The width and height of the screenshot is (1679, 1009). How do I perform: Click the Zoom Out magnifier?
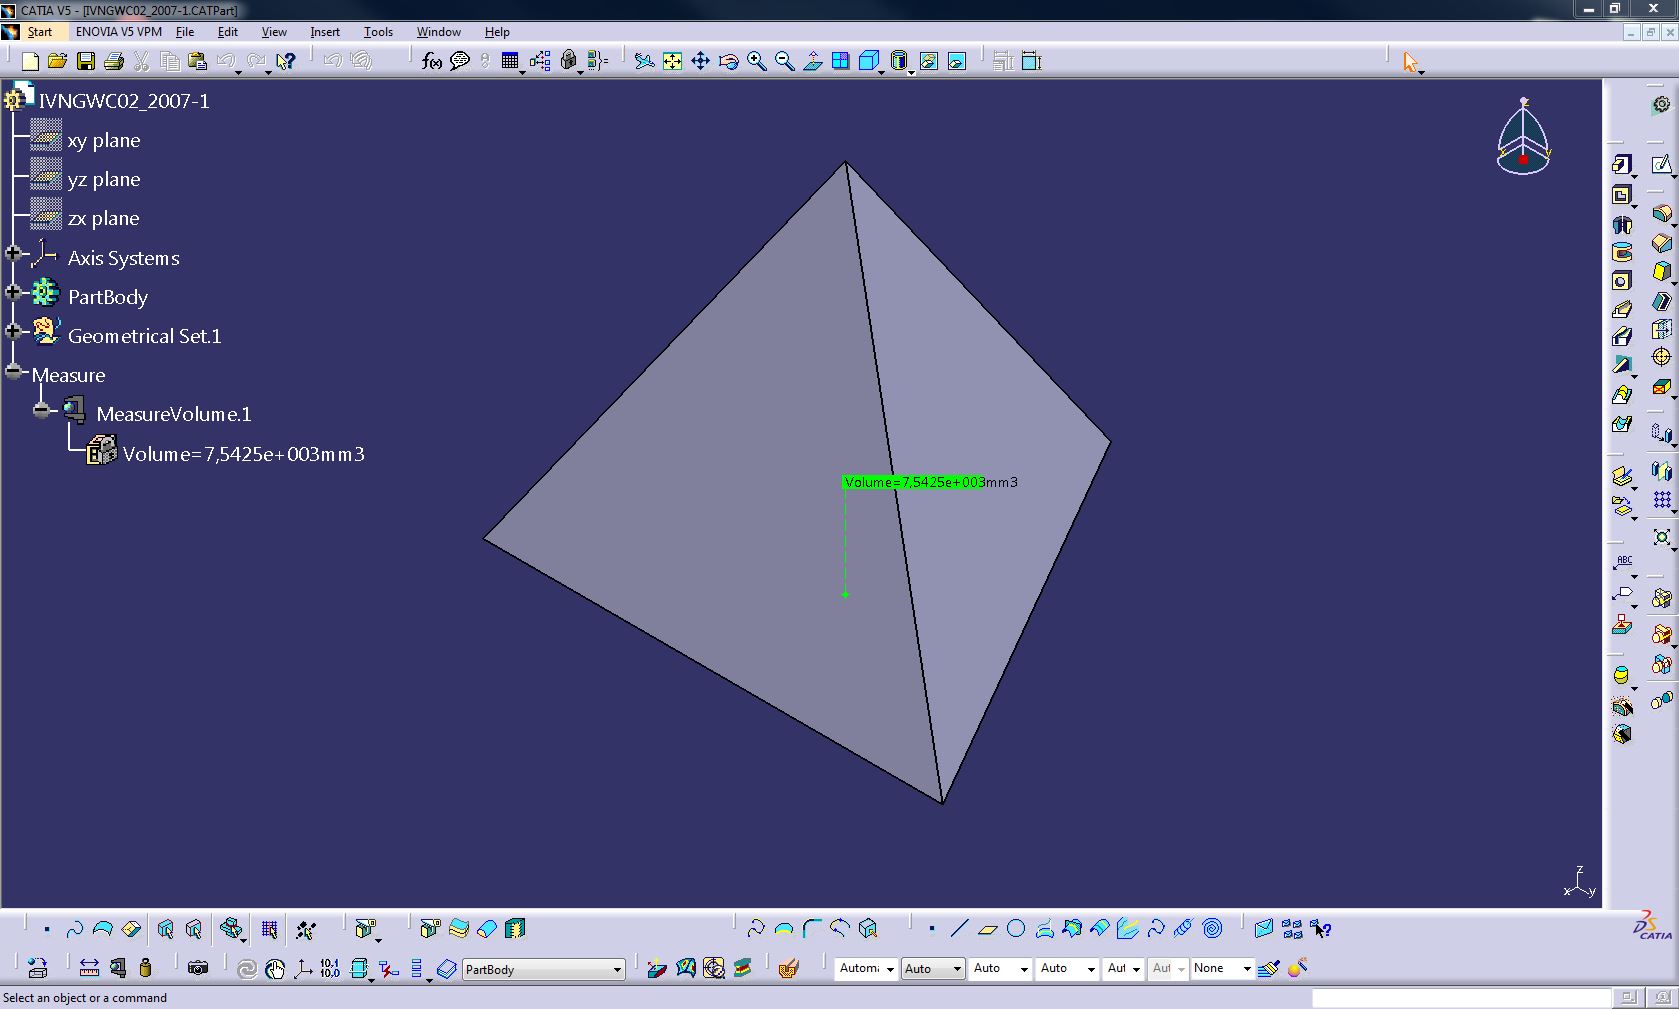785,62
